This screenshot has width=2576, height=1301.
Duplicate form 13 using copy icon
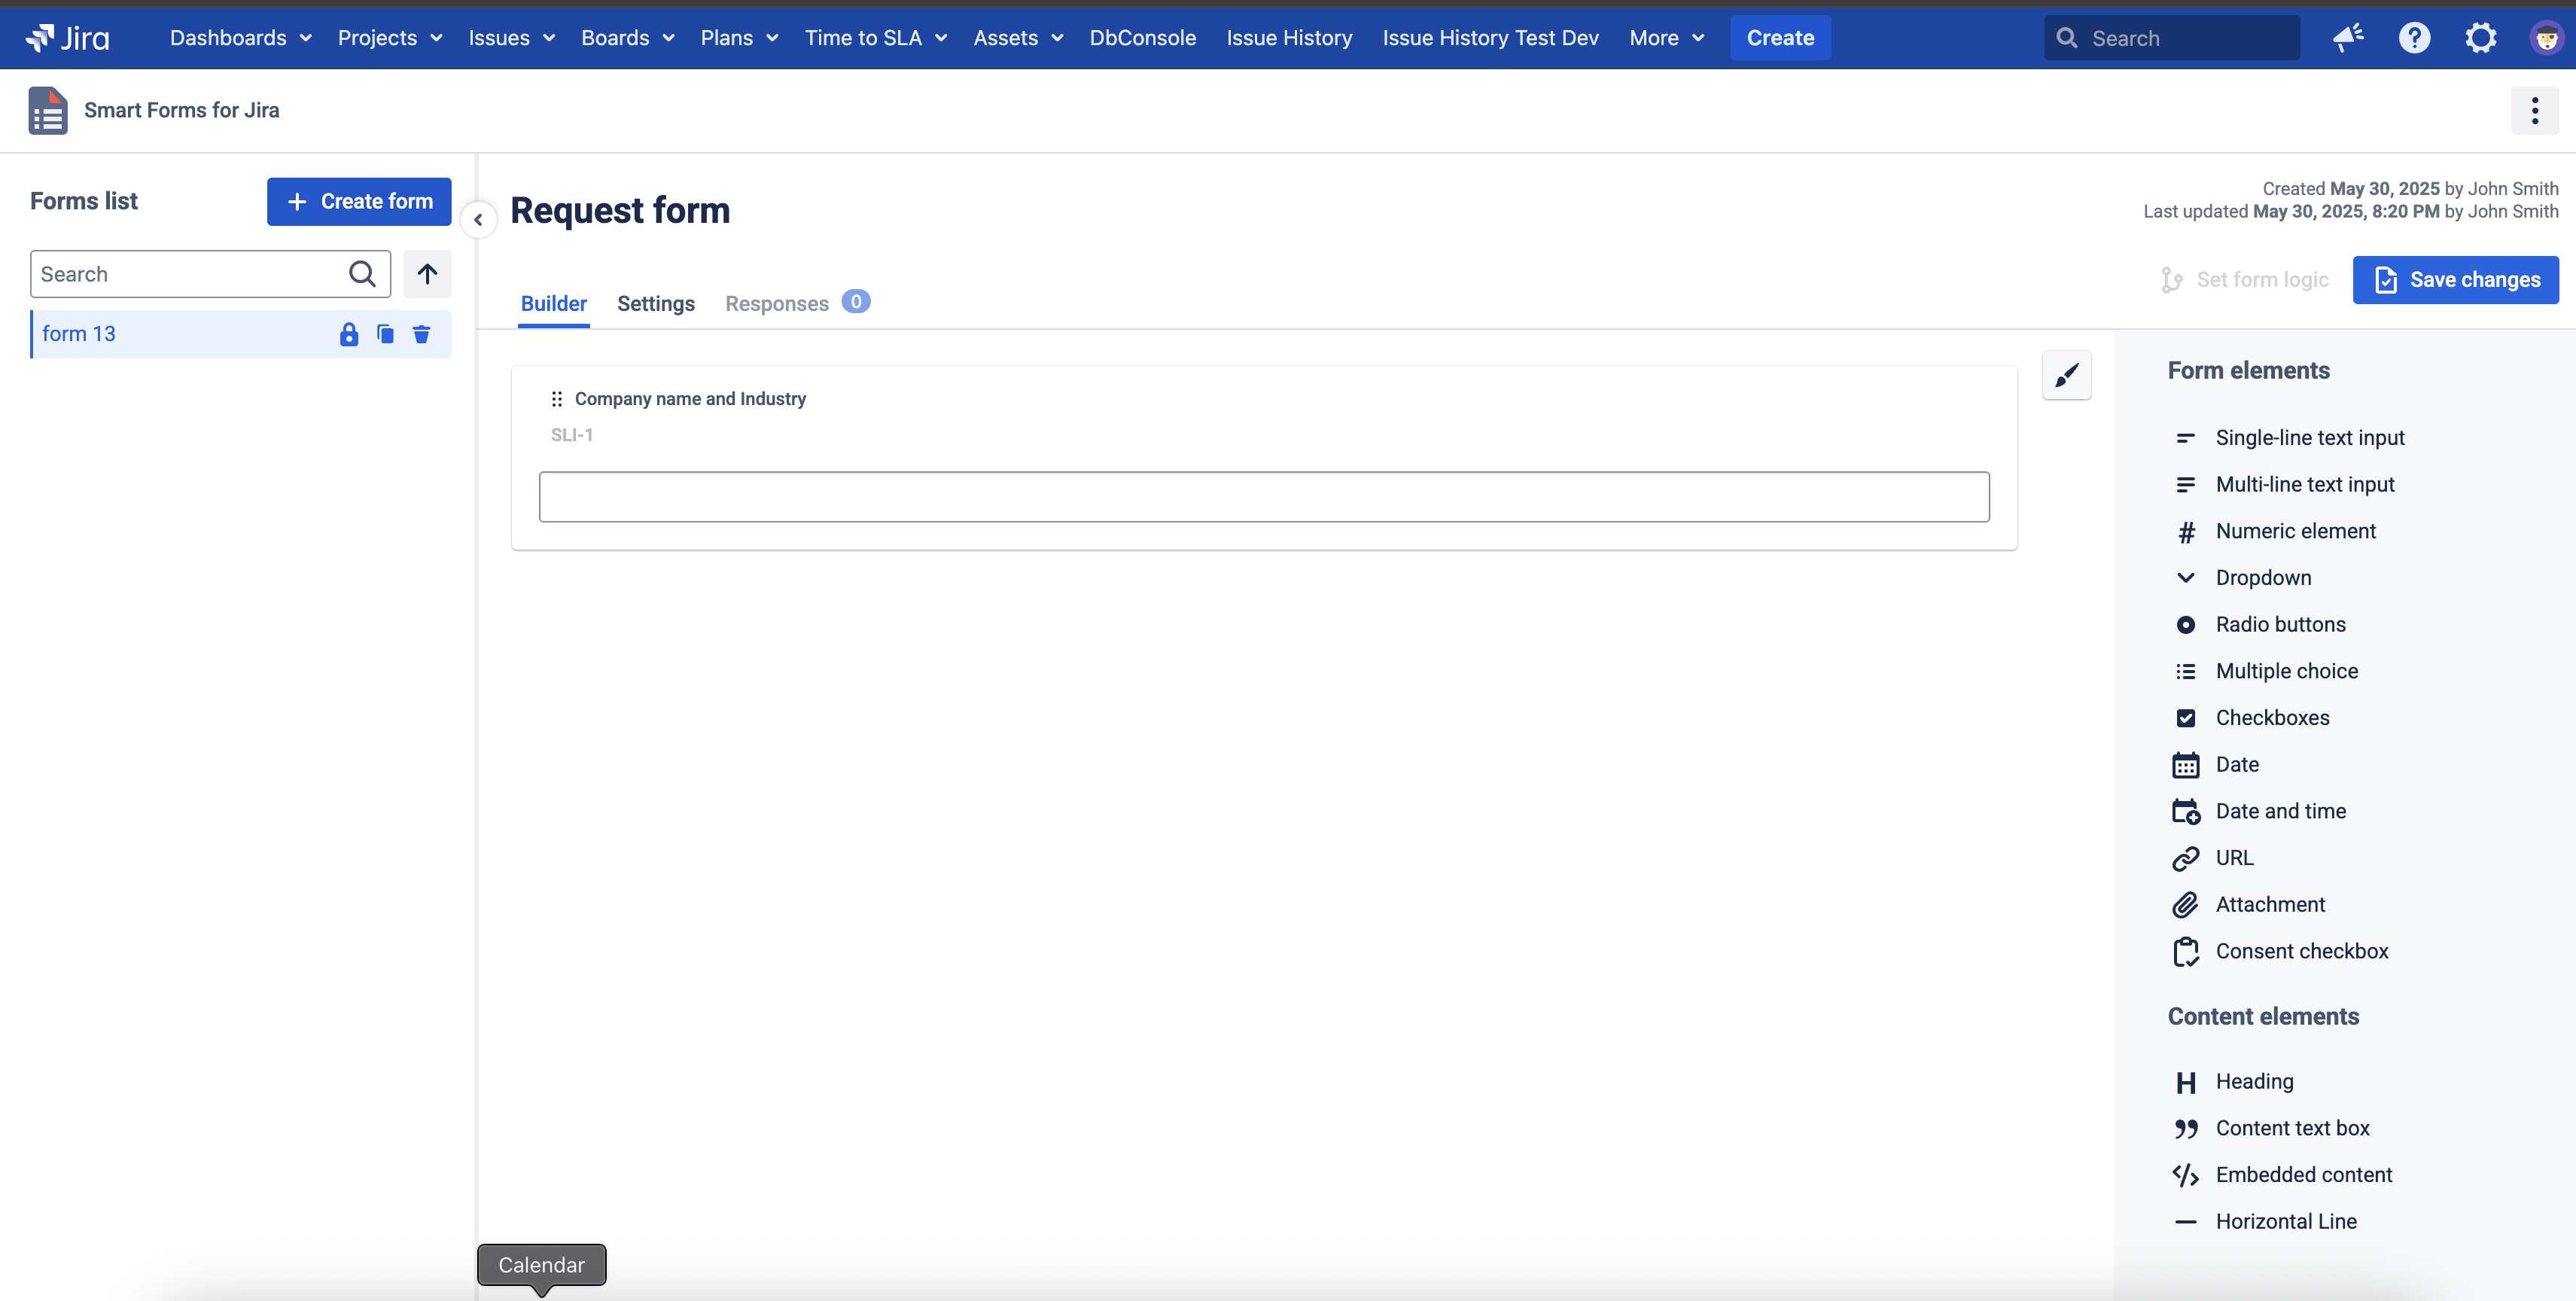pyautogui.click(x=385, y=334)
